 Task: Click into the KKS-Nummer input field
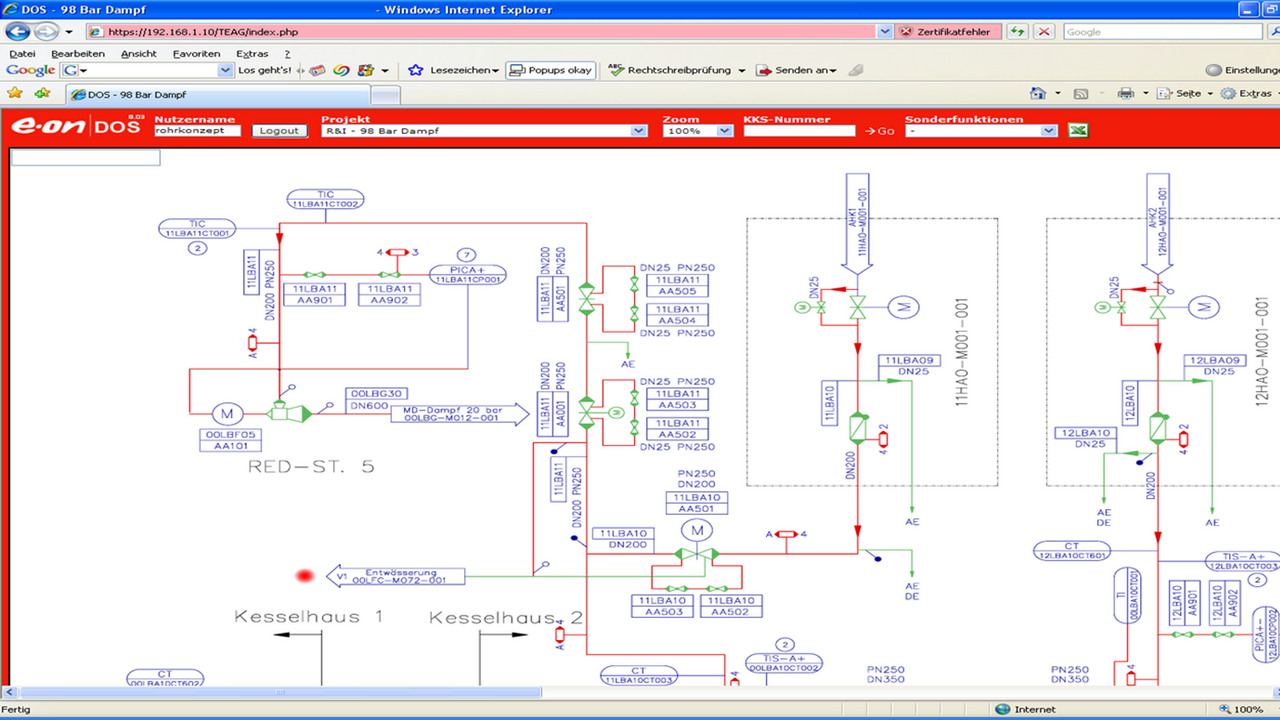point(799,131)
